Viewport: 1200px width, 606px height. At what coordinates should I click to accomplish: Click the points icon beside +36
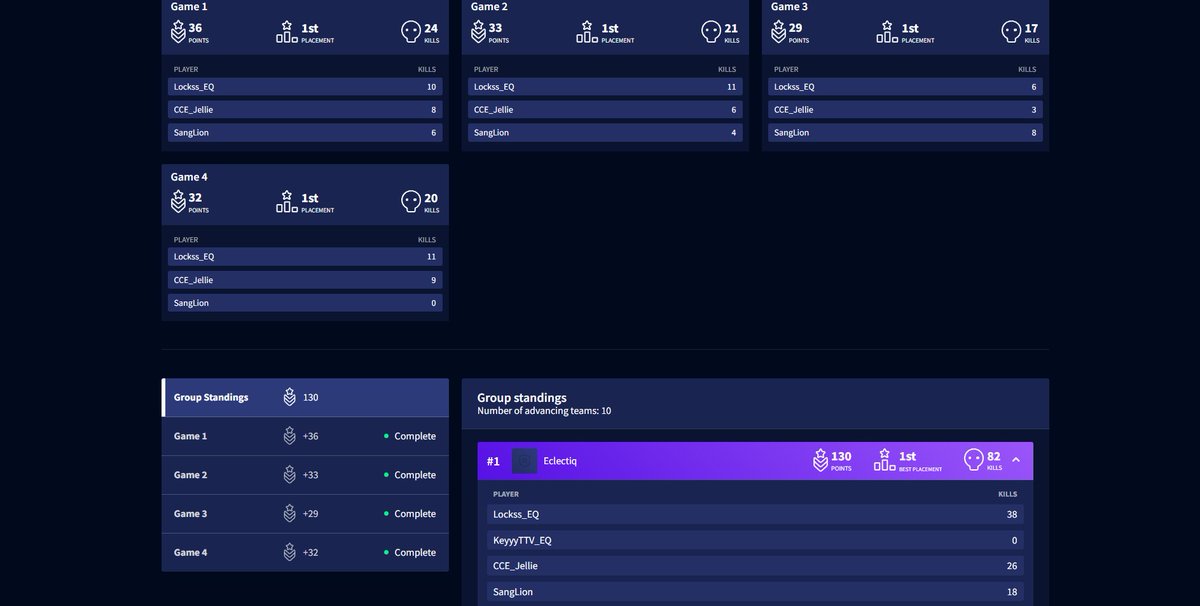pyautogui.click(x=289, y=436)
